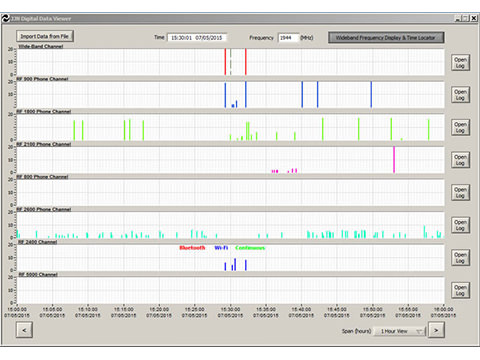Select the Frequency MHz input field
480x360 pixels.
(288, 38)
